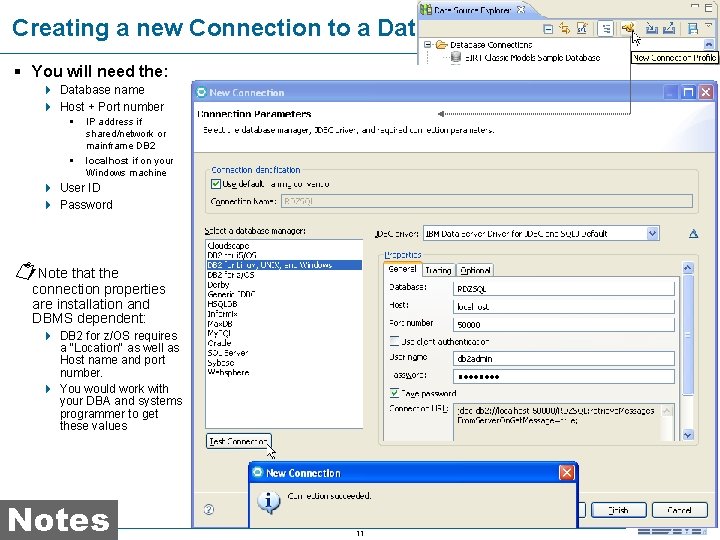Maximize the New Connection dialog window
The width and height of the screenshot is (720, 540).
click(688, 92)
